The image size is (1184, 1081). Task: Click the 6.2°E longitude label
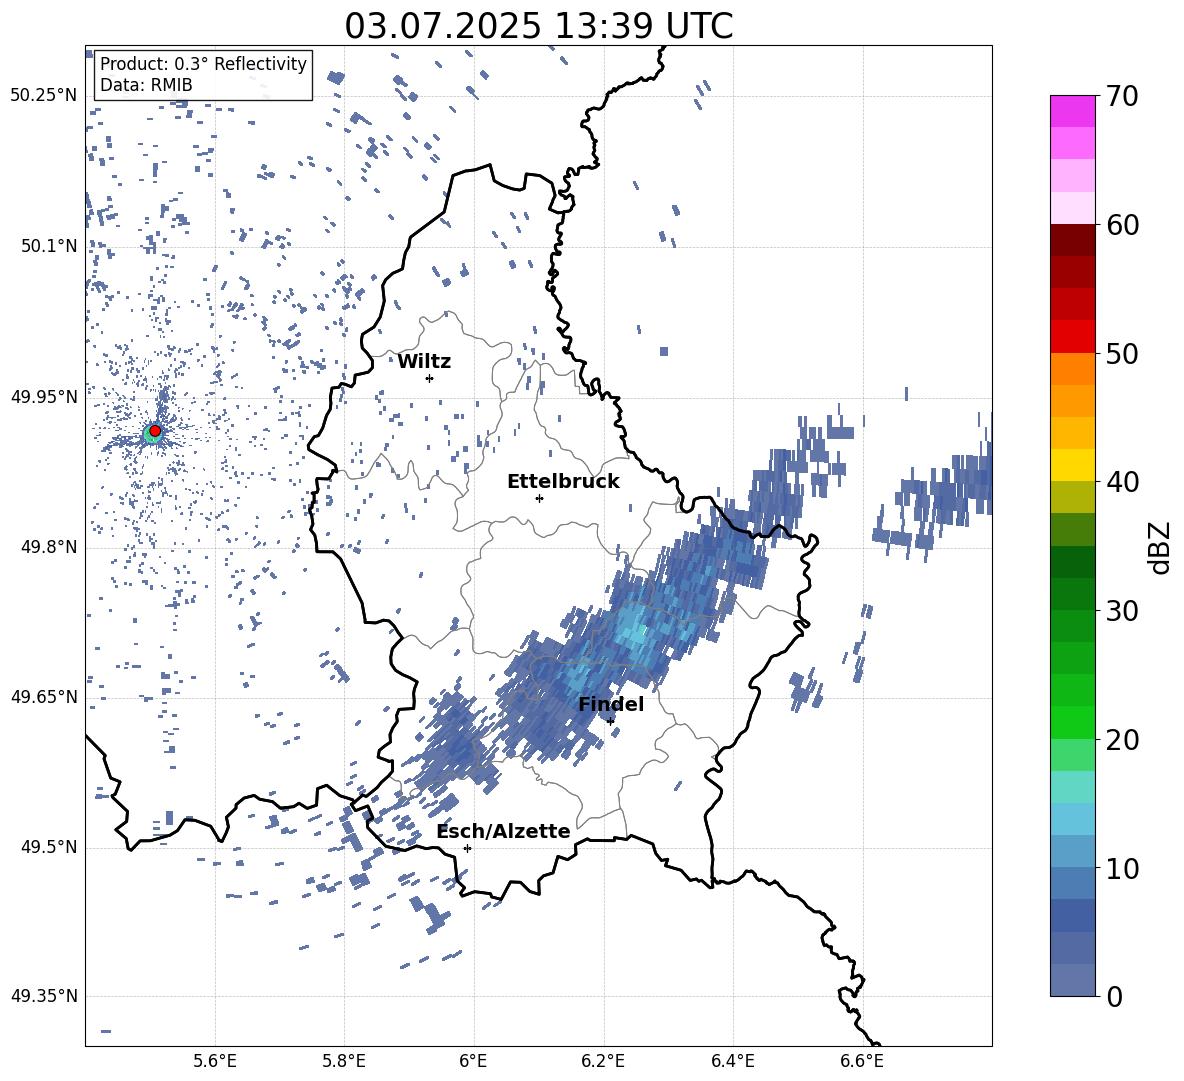point(603,1061)
